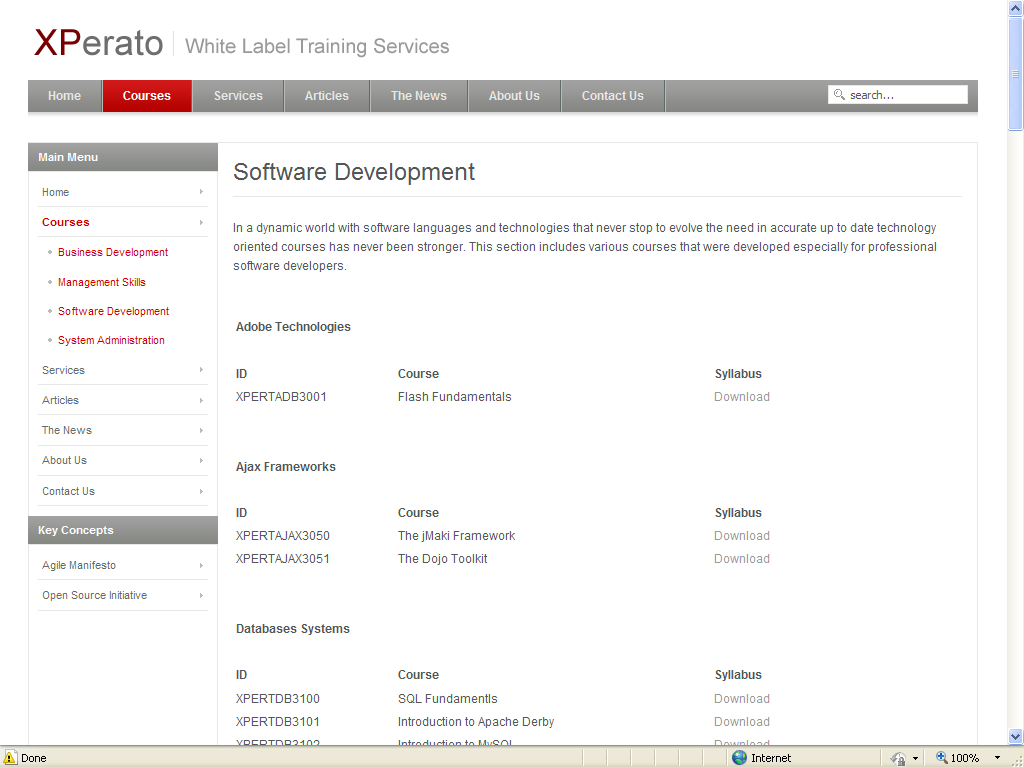Select course ID XPERTAJAX3051
1024x768 pixels.
click(283, 559)
